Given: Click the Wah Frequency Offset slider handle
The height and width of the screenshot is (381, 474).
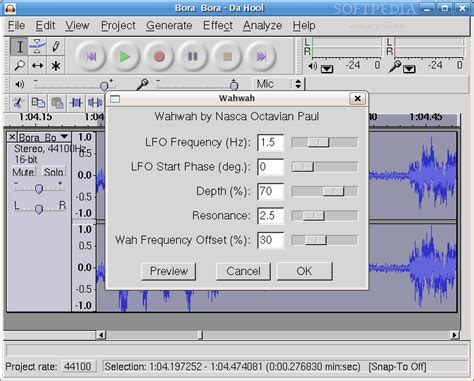Looking at the screenshot, I should point(316,240).
